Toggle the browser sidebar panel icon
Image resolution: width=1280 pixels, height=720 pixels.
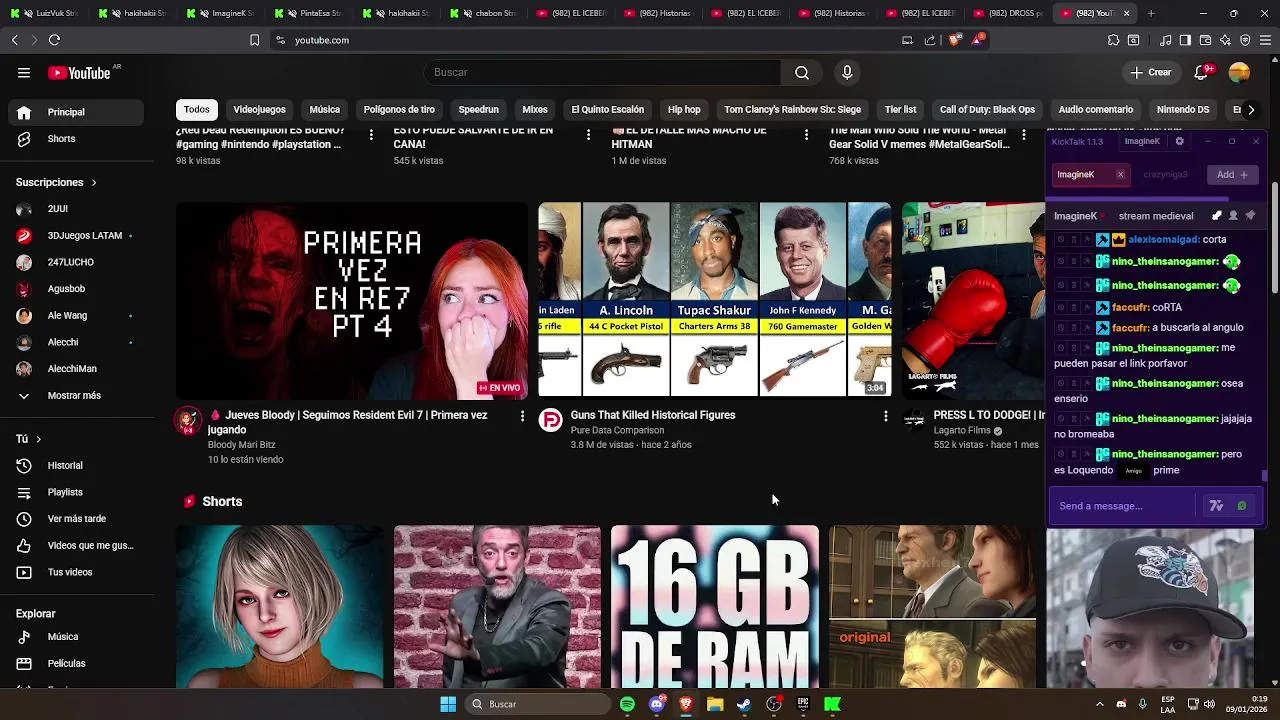click(1185, 40)
